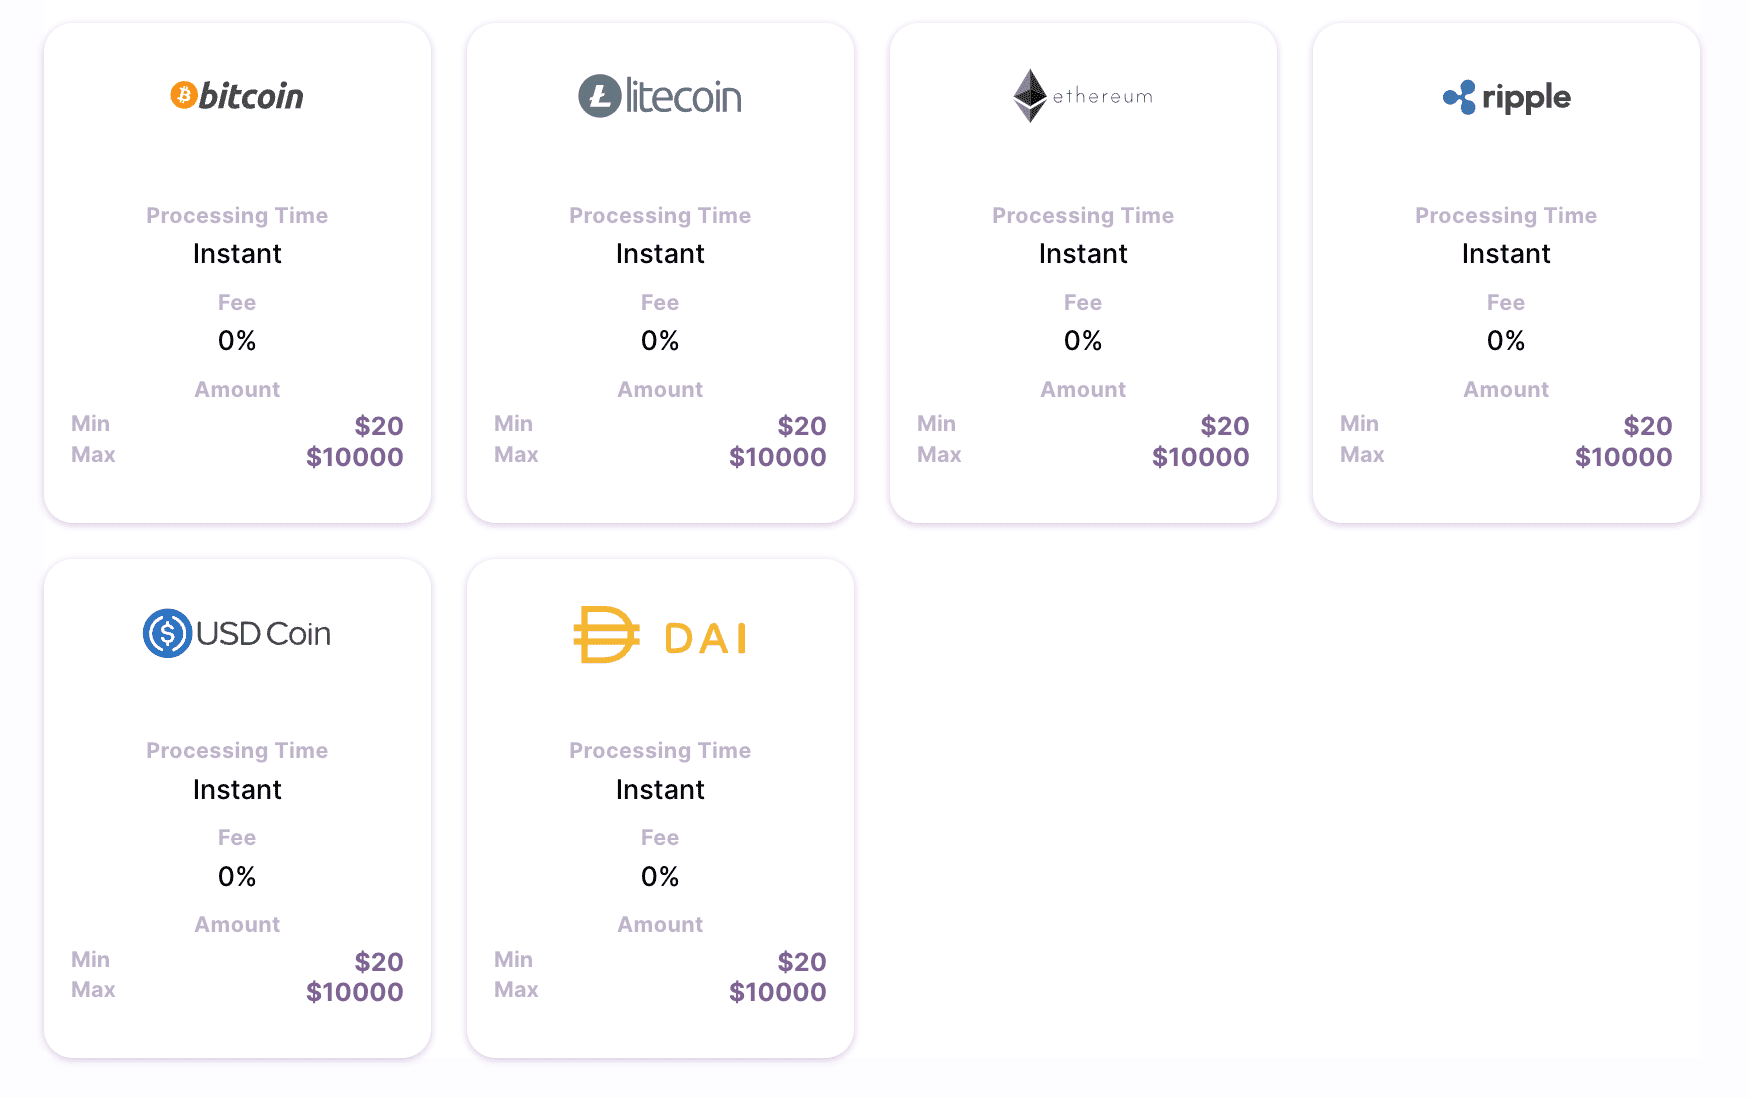Viewport: 1748px width, 1098px height.
Task: Click the litecoin $20 min amount
Action: point(802,426)
